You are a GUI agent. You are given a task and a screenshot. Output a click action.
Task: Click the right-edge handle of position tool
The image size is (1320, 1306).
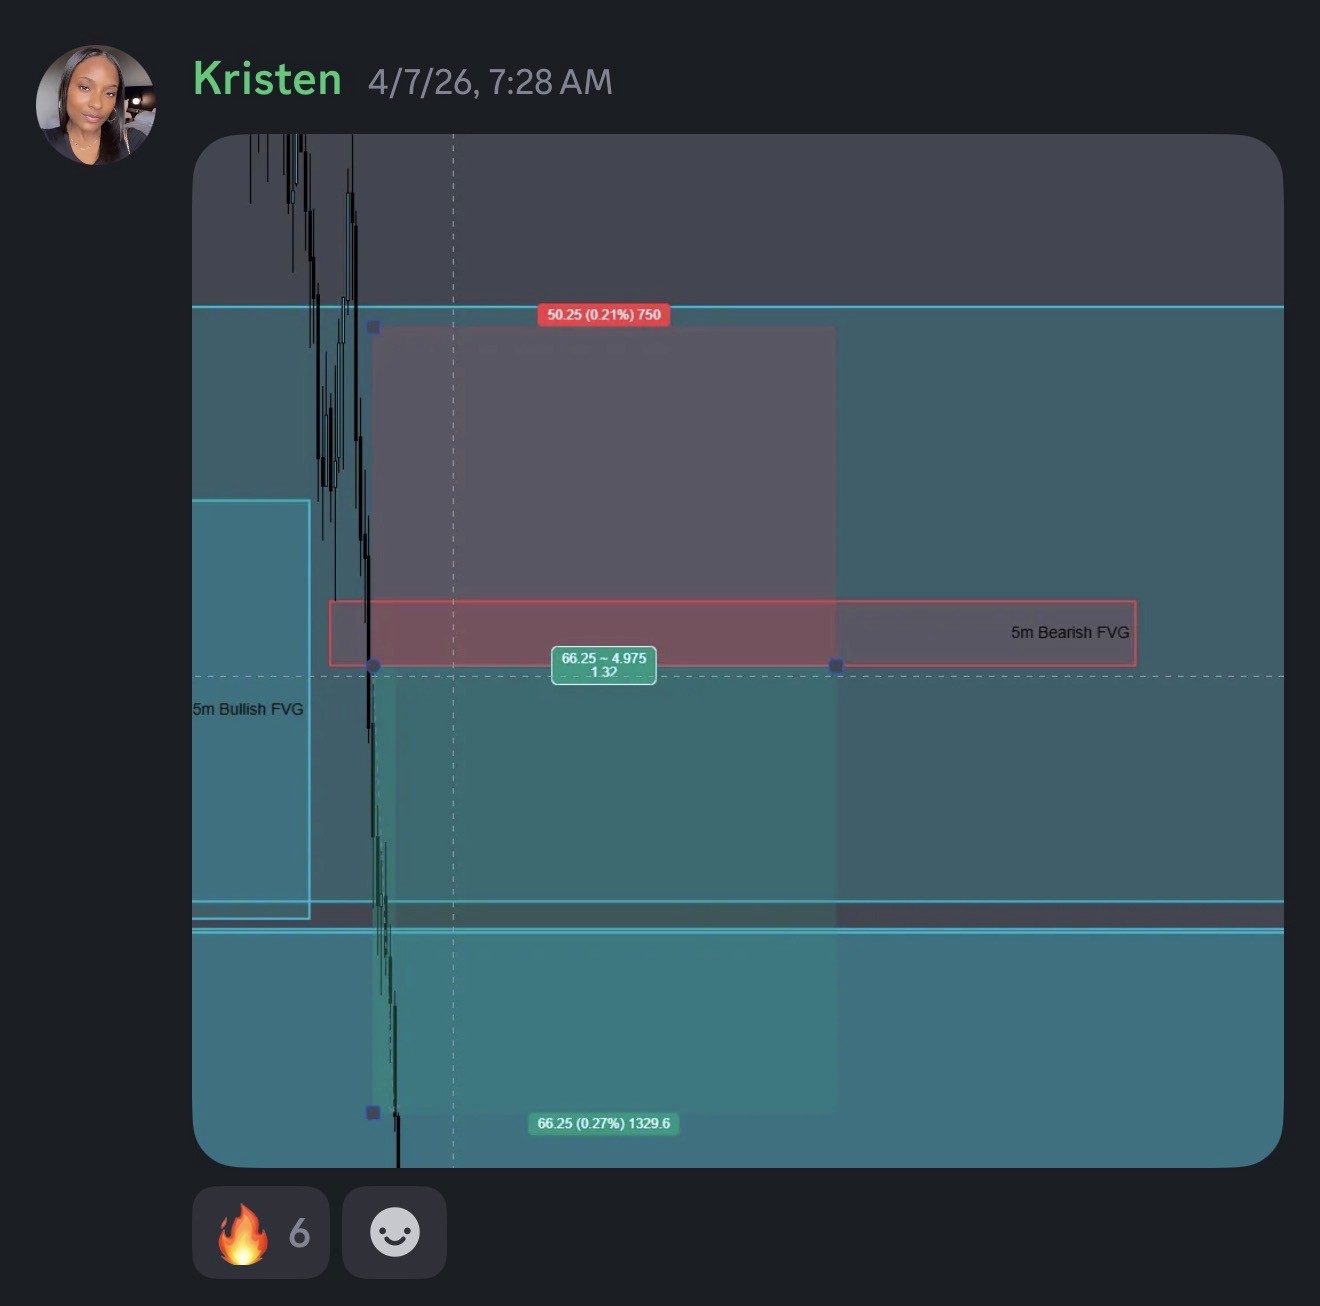click(x=836, y=666)
